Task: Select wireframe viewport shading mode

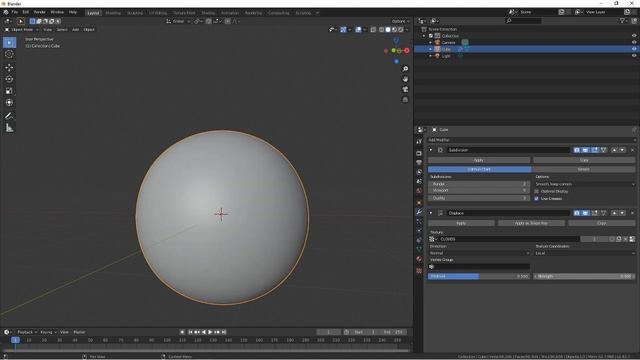Action: 381,29
